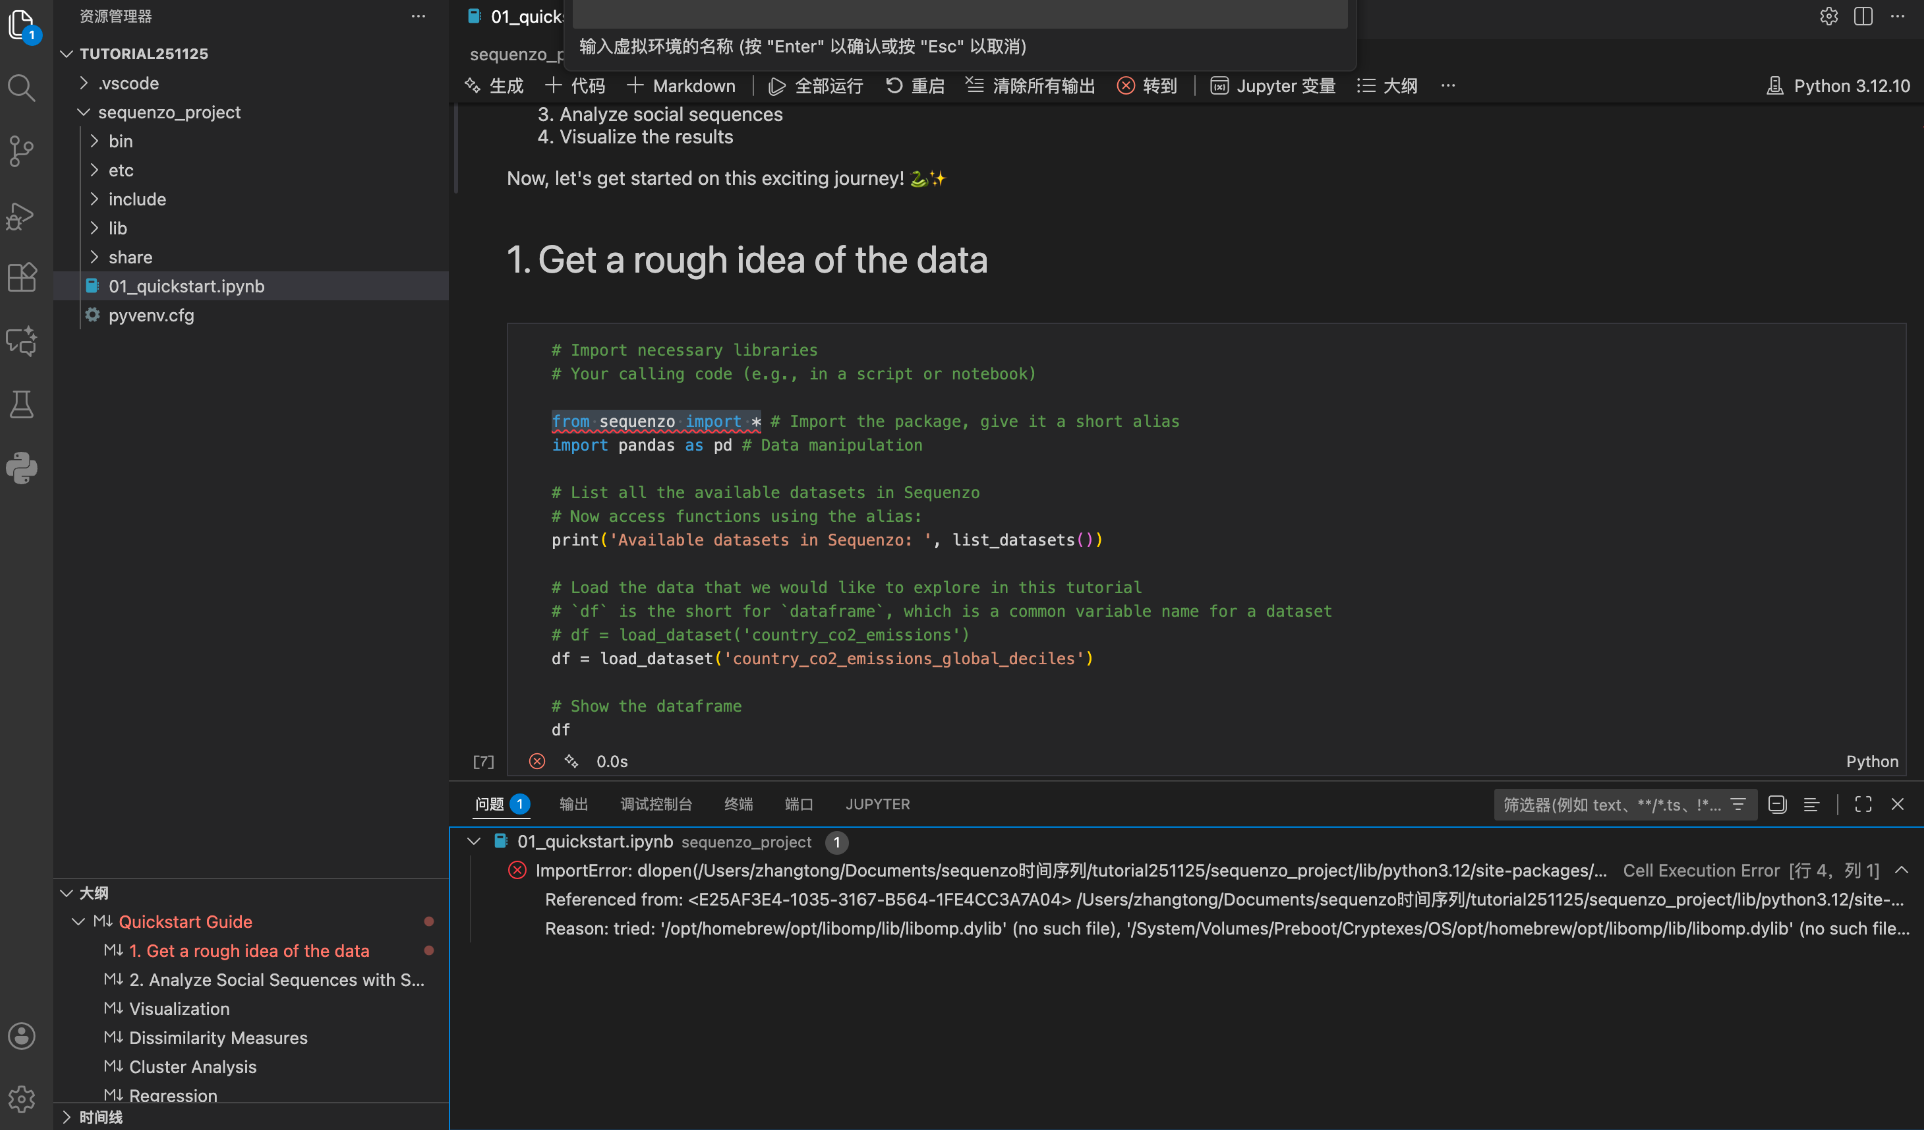Maximize the bottom panel size
The width and height of the screenshot is (1924, 1130).
point(1863,804)
